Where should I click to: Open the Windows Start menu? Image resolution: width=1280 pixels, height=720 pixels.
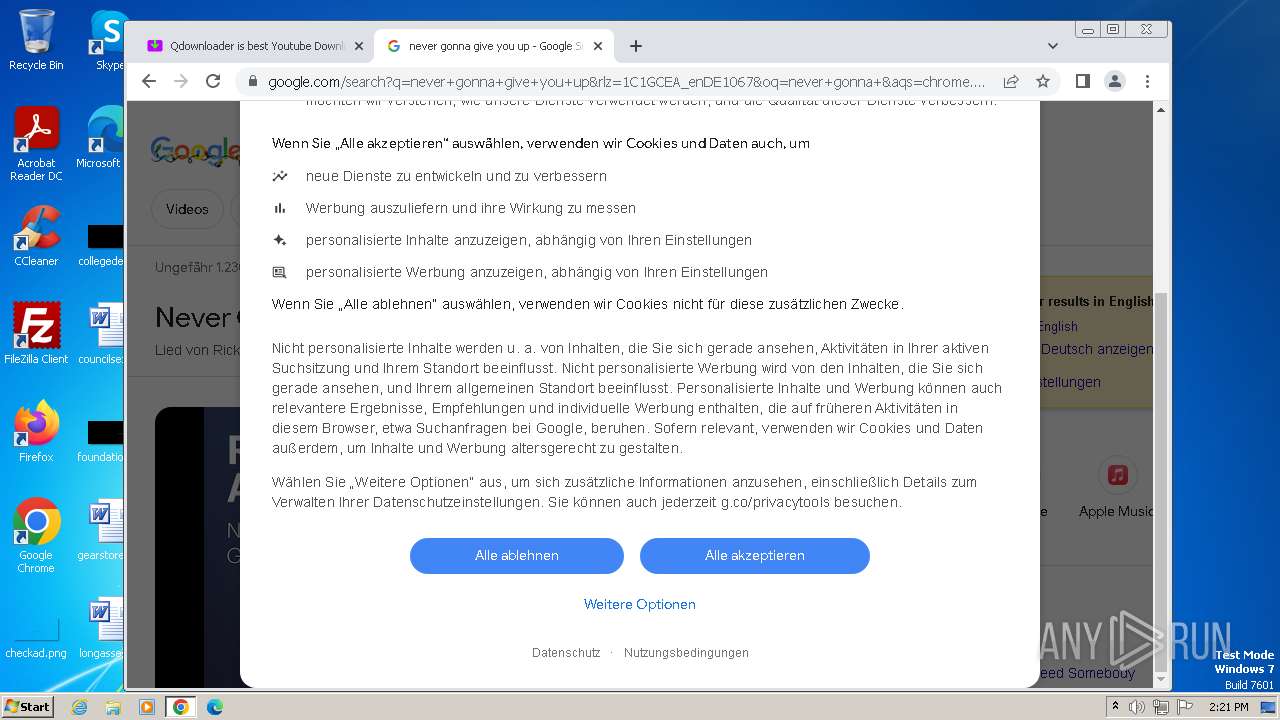(27, 706)
